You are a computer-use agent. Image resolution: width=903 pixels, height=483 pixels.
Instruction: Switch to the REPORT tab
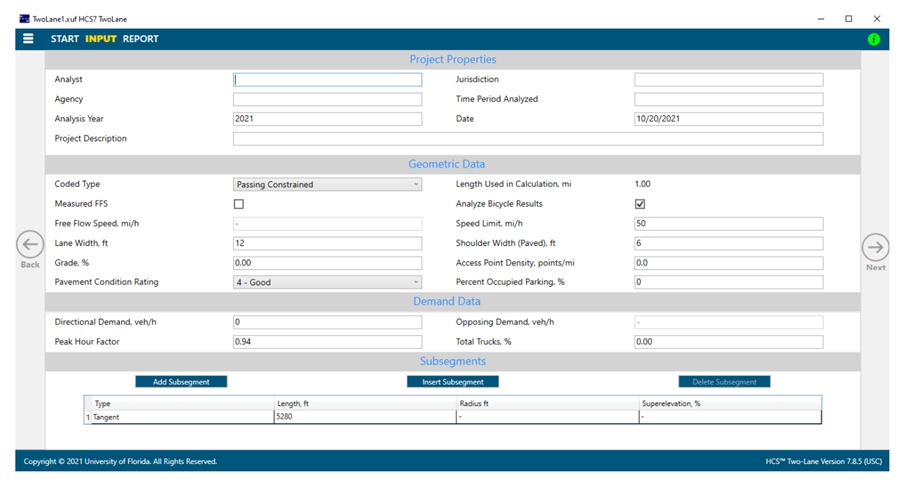pos(141,39)
